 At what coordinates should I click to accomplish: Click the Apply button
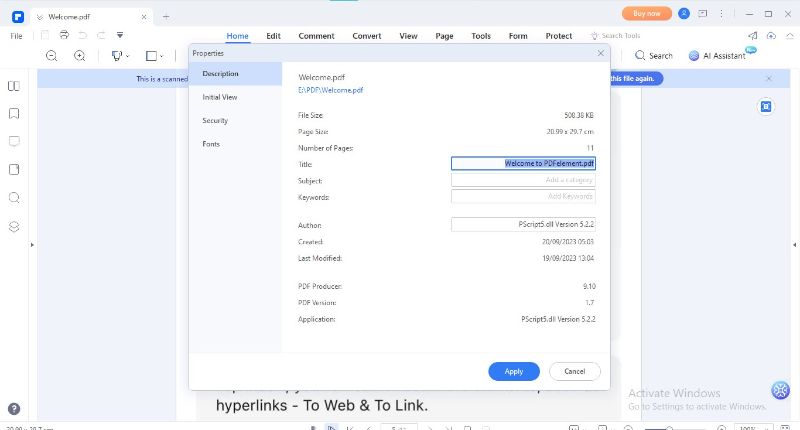coord(514,371)
